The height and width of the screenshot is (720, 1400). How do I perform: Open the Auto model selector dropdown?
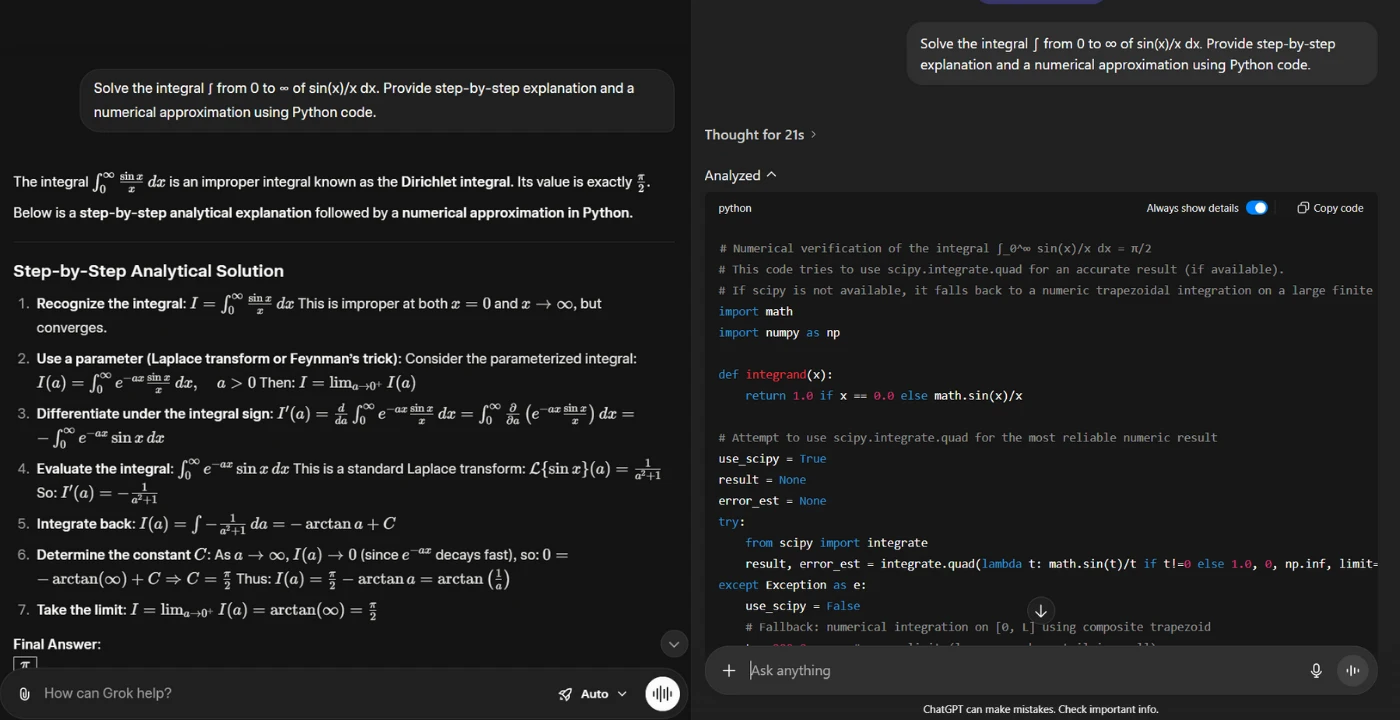point(596,693)
